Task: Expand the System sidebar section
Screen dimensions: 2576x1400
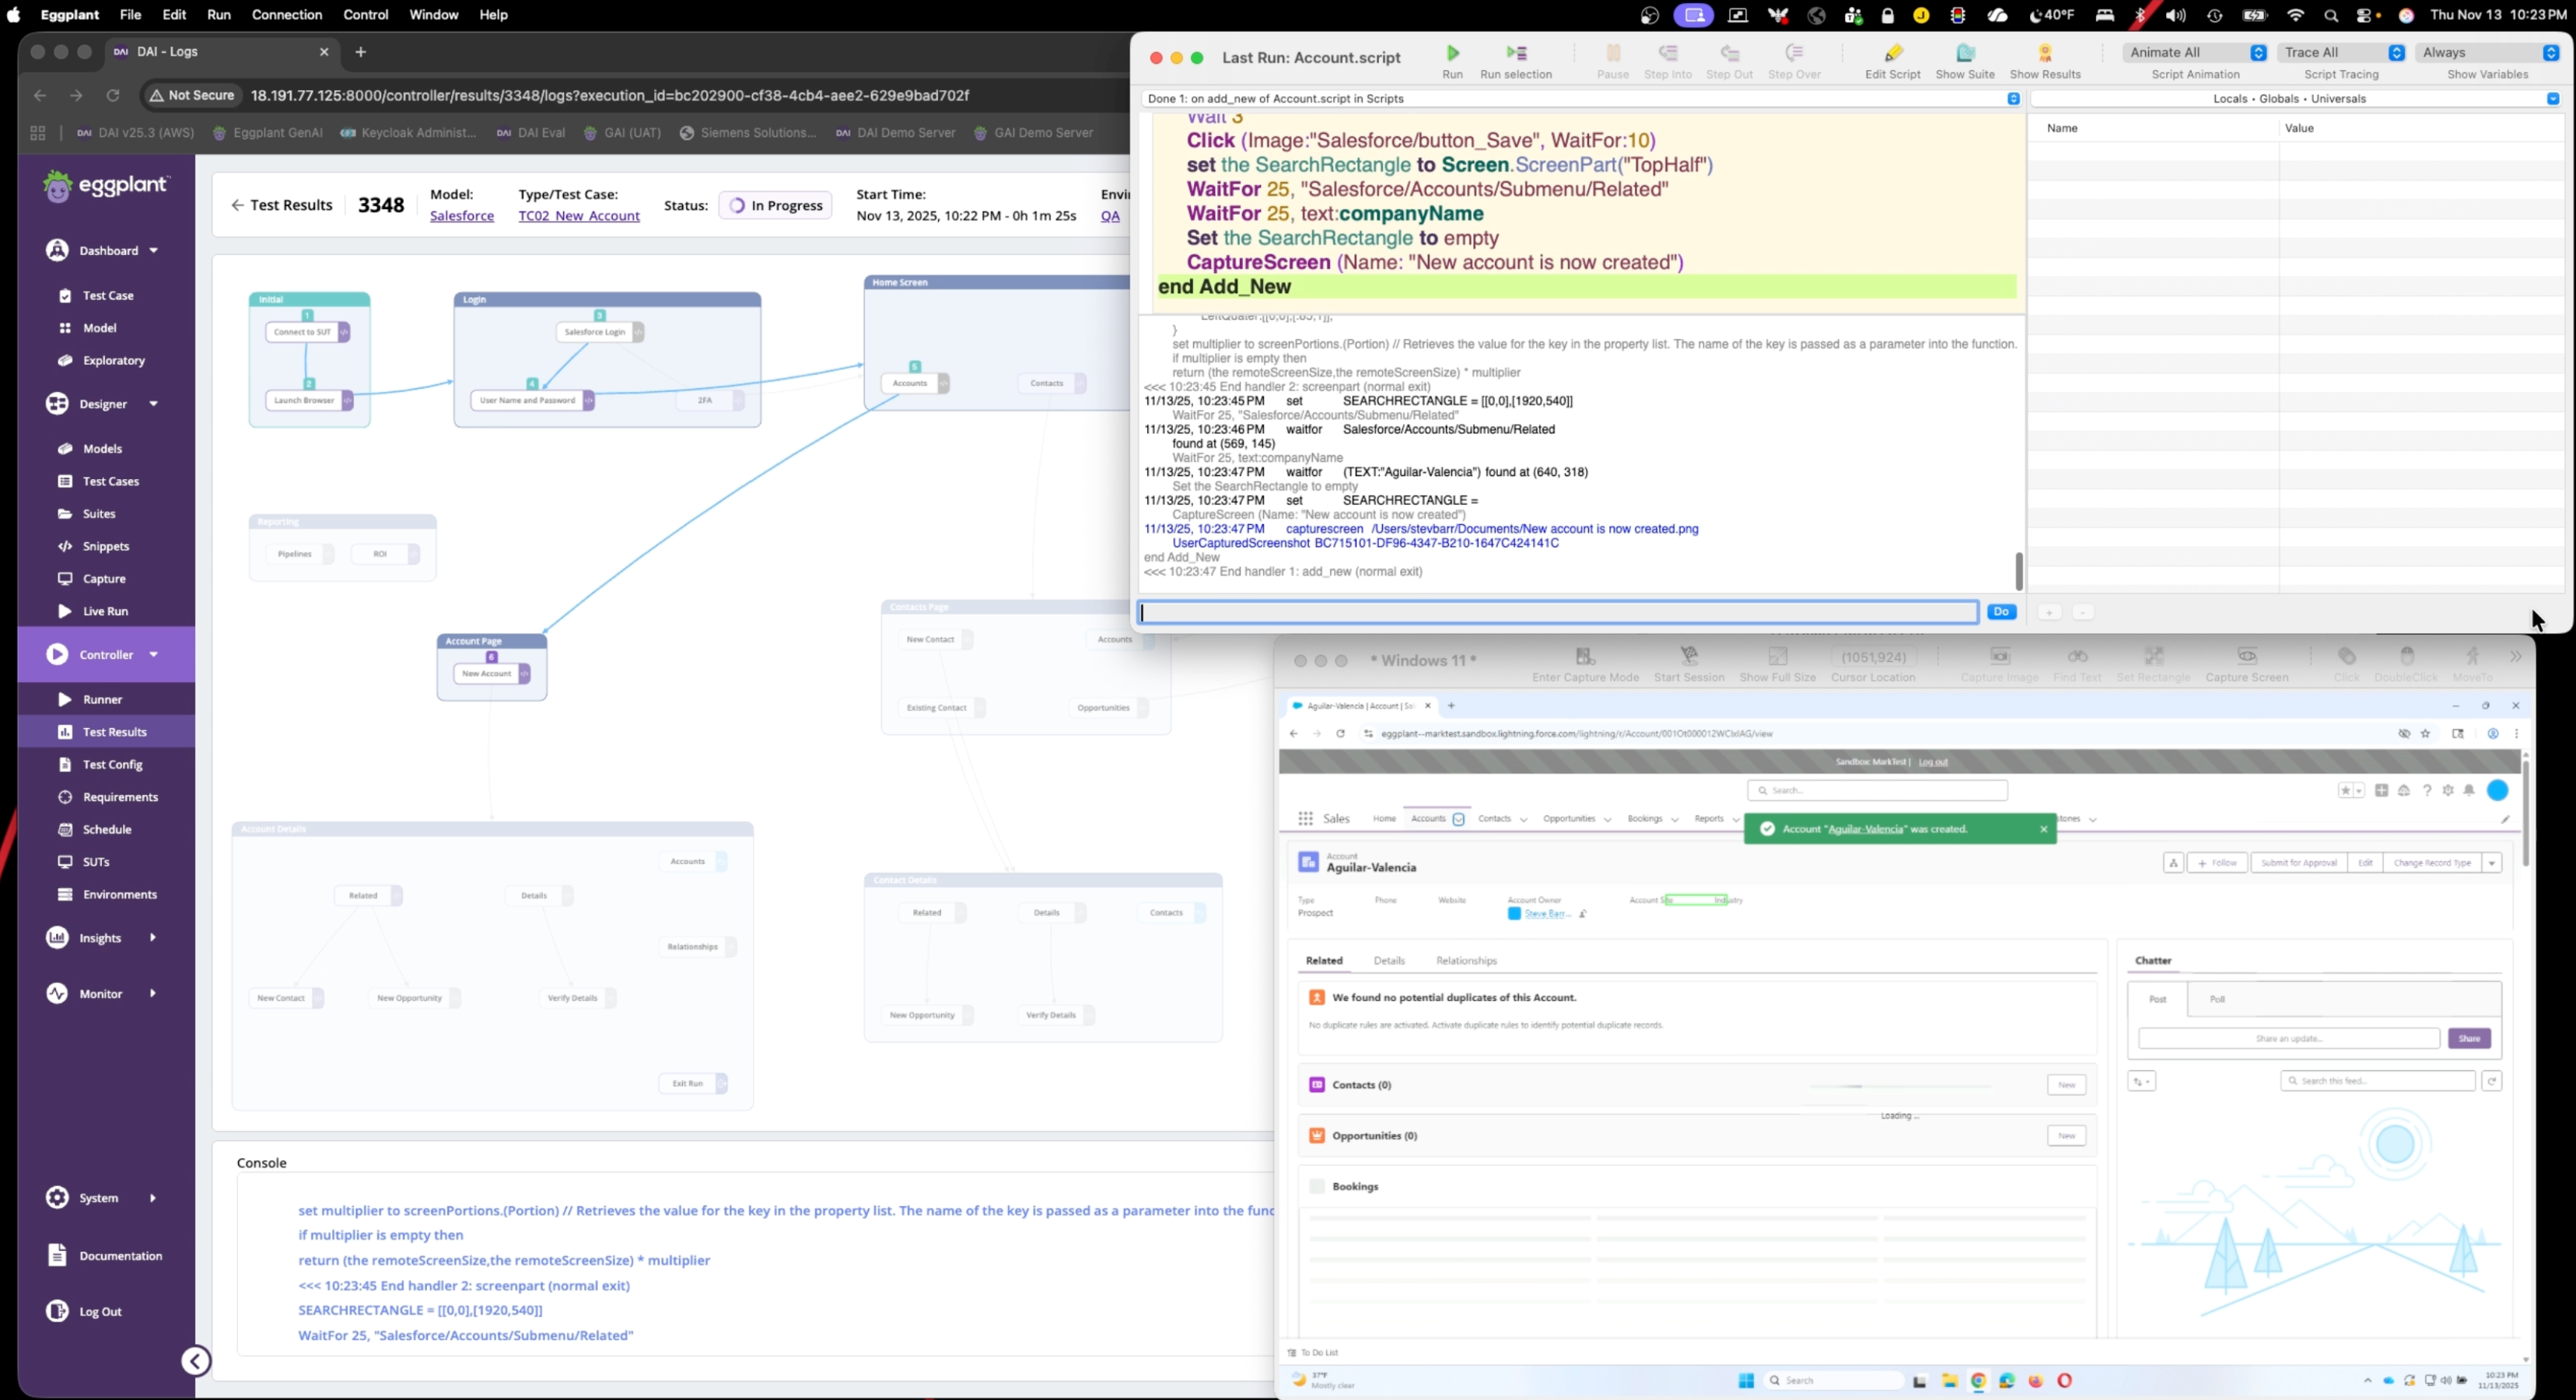Action: click(x=153, y=1198)
